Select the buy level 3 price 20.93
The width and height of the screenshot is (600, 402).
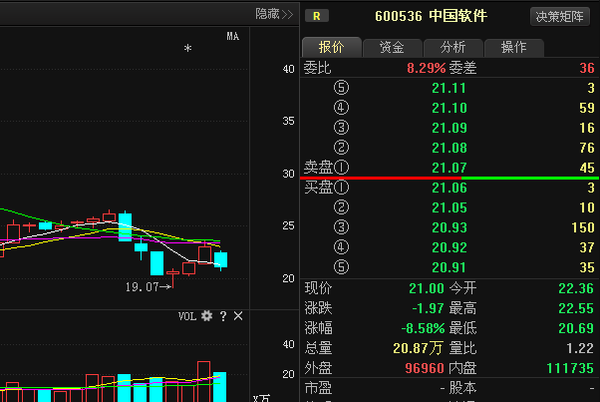(x=449, y=228)
